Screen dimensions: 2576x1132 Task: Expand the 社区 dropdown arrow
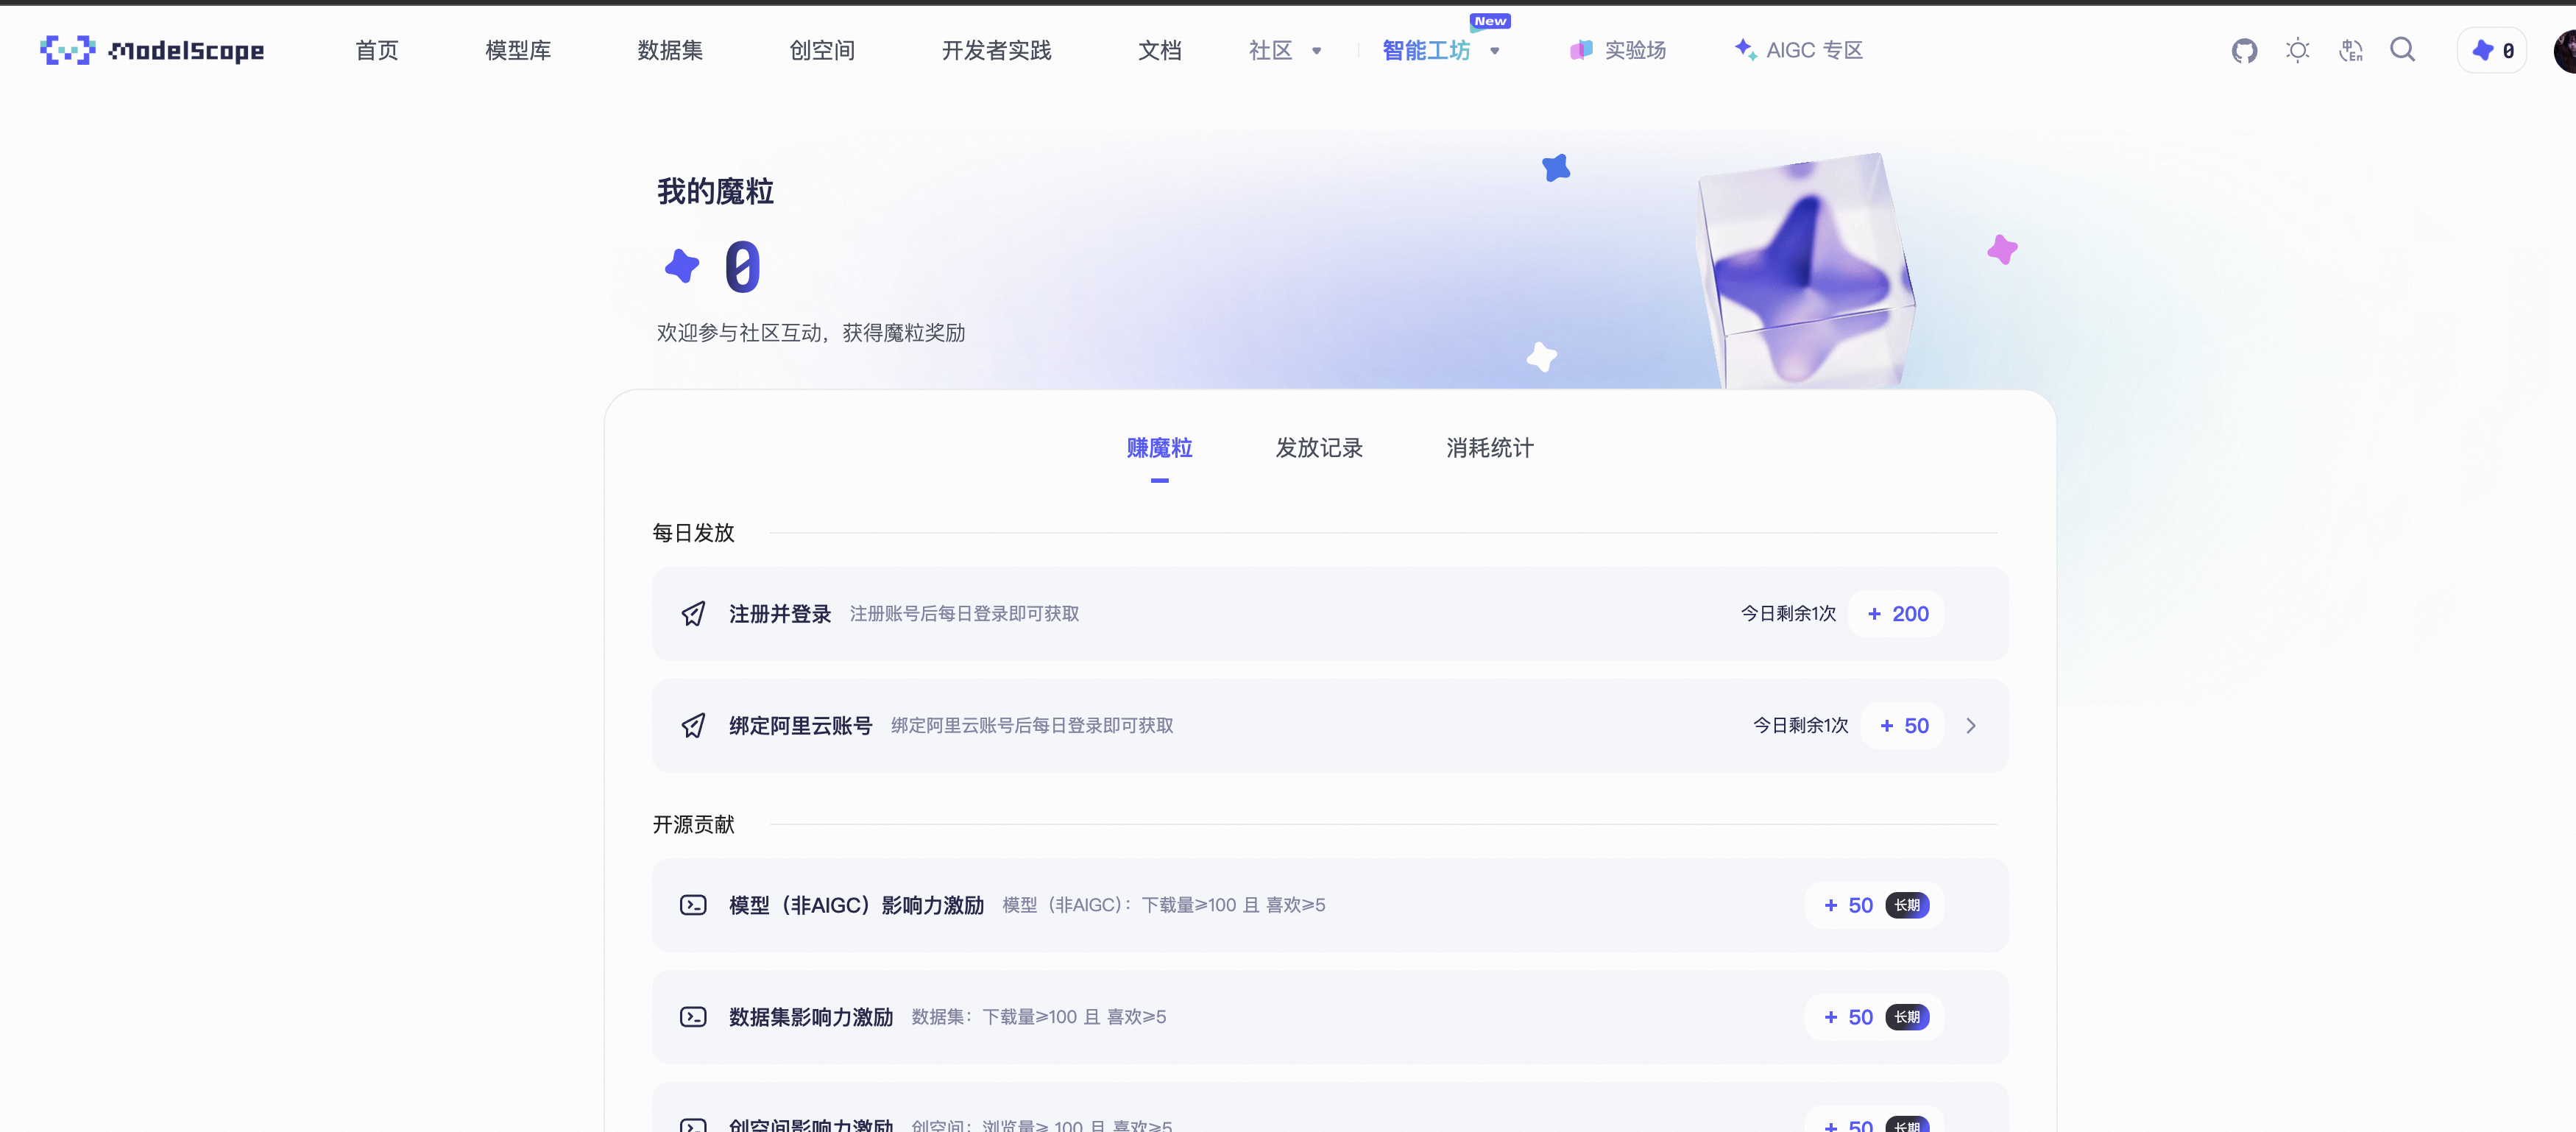click(x=1316, y=51)
